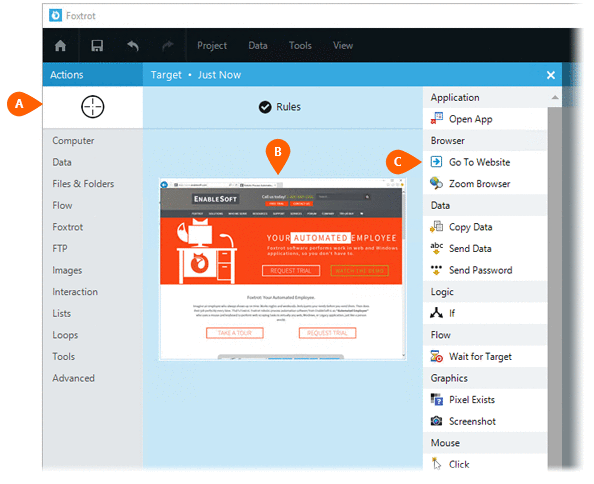The image size is (594, 484).
Task: Click the Graphics group header
Action: [x=485, y=378]
